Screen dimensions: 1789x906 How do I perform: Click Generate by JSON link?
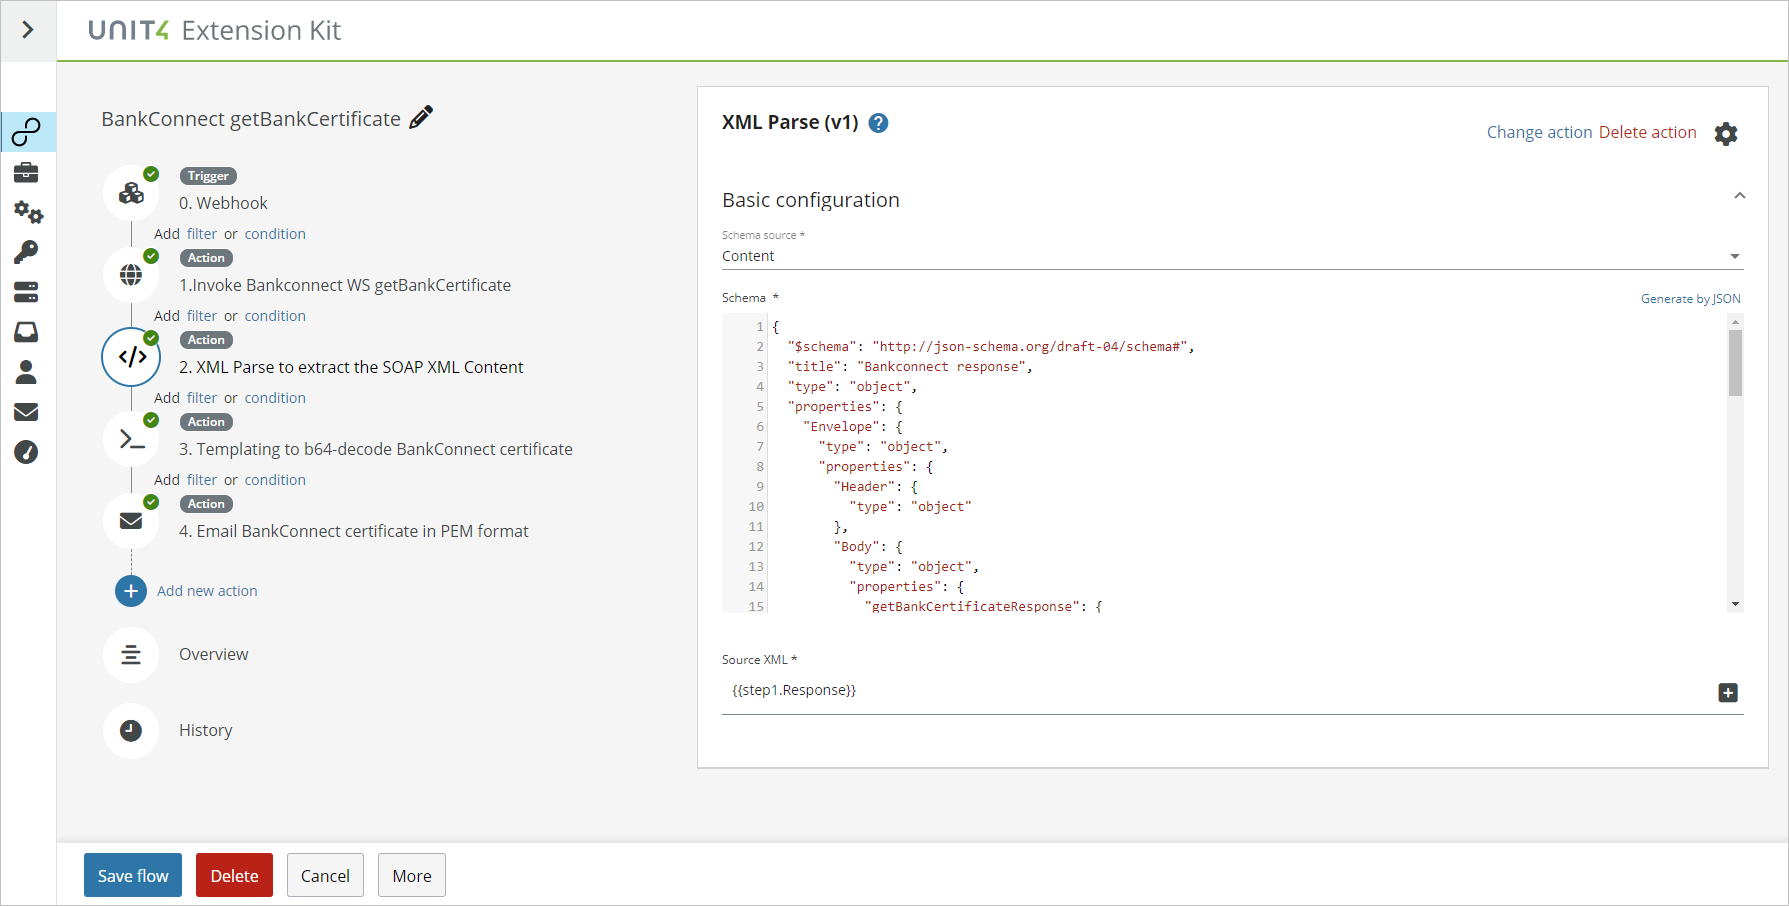1690,298
